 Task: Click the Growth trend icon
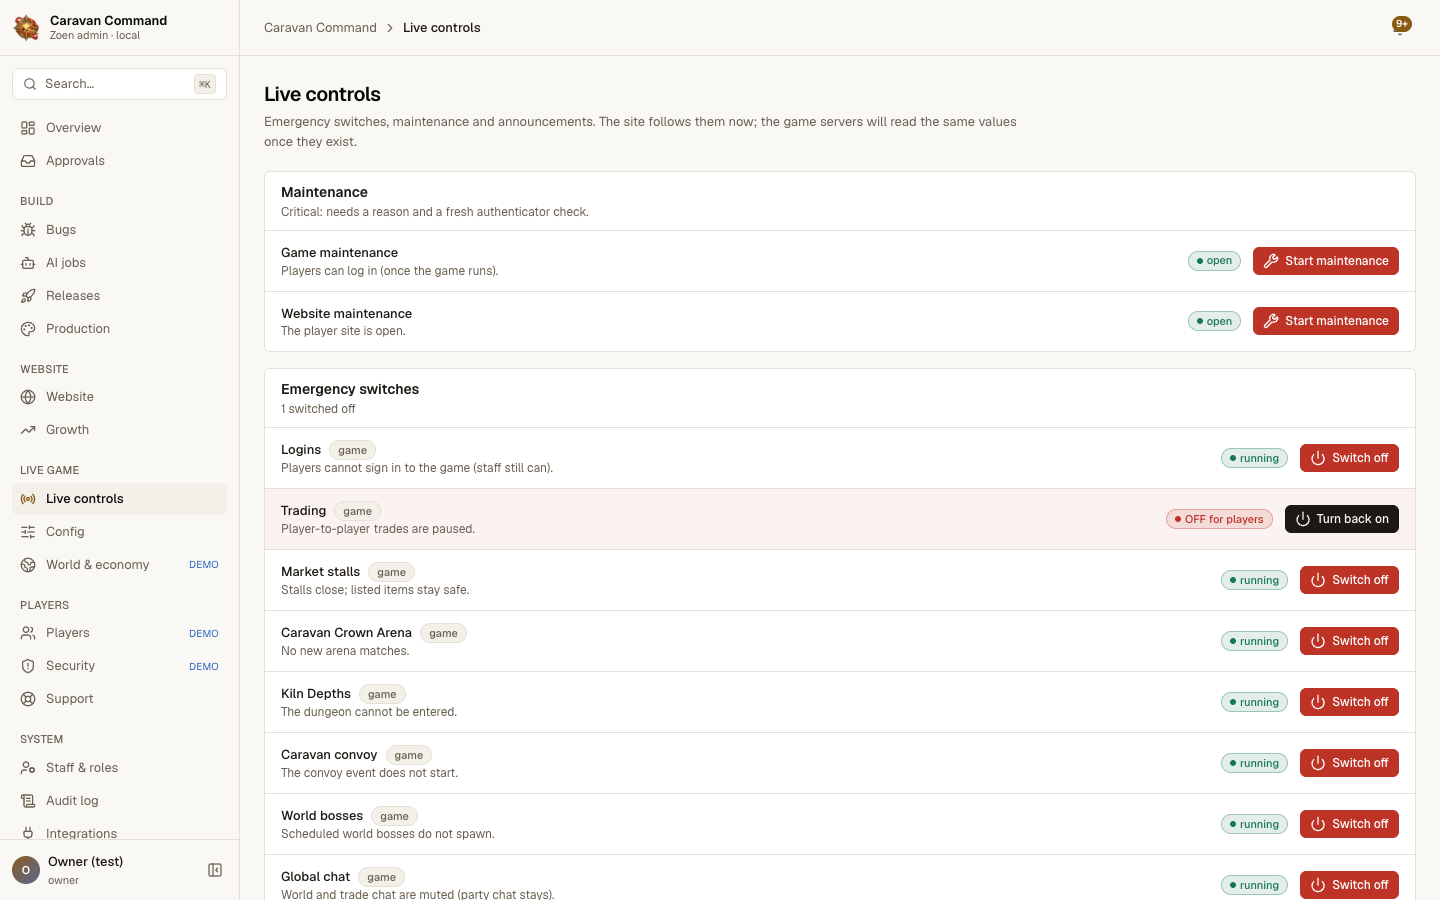coord(28,430)
